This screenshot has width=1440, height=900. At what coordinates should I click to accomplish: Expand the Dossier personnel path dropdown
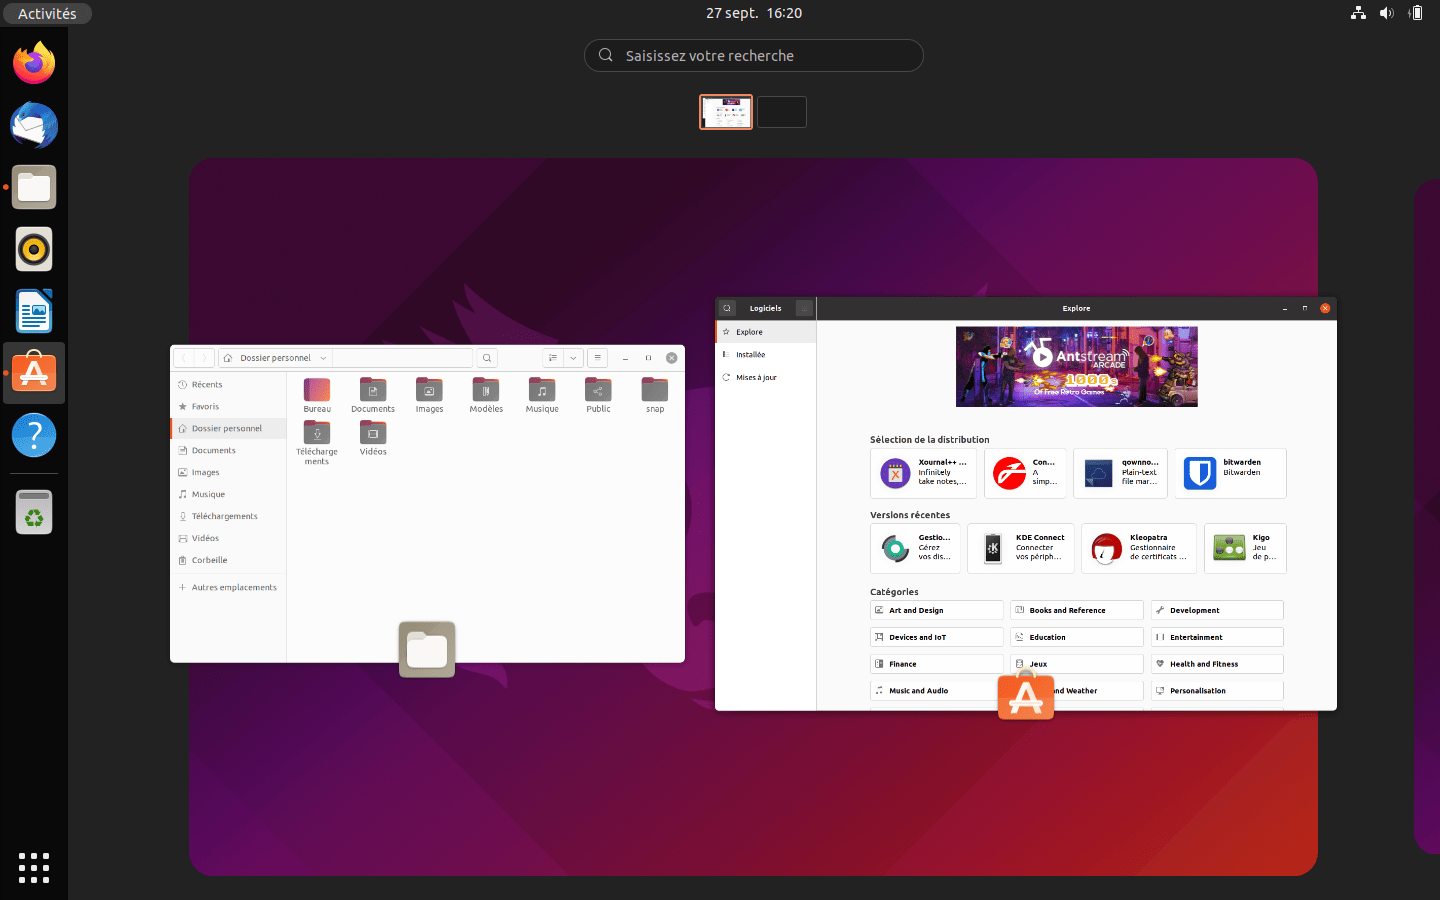323,358
